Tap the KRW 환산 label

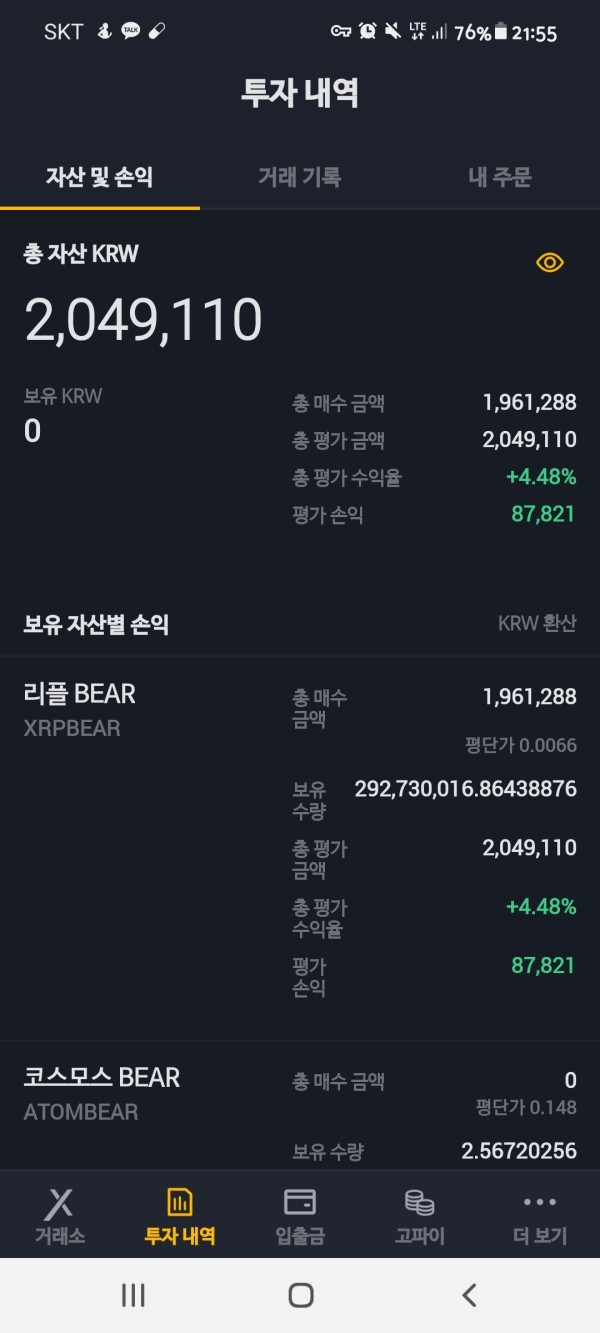point(537,623)
